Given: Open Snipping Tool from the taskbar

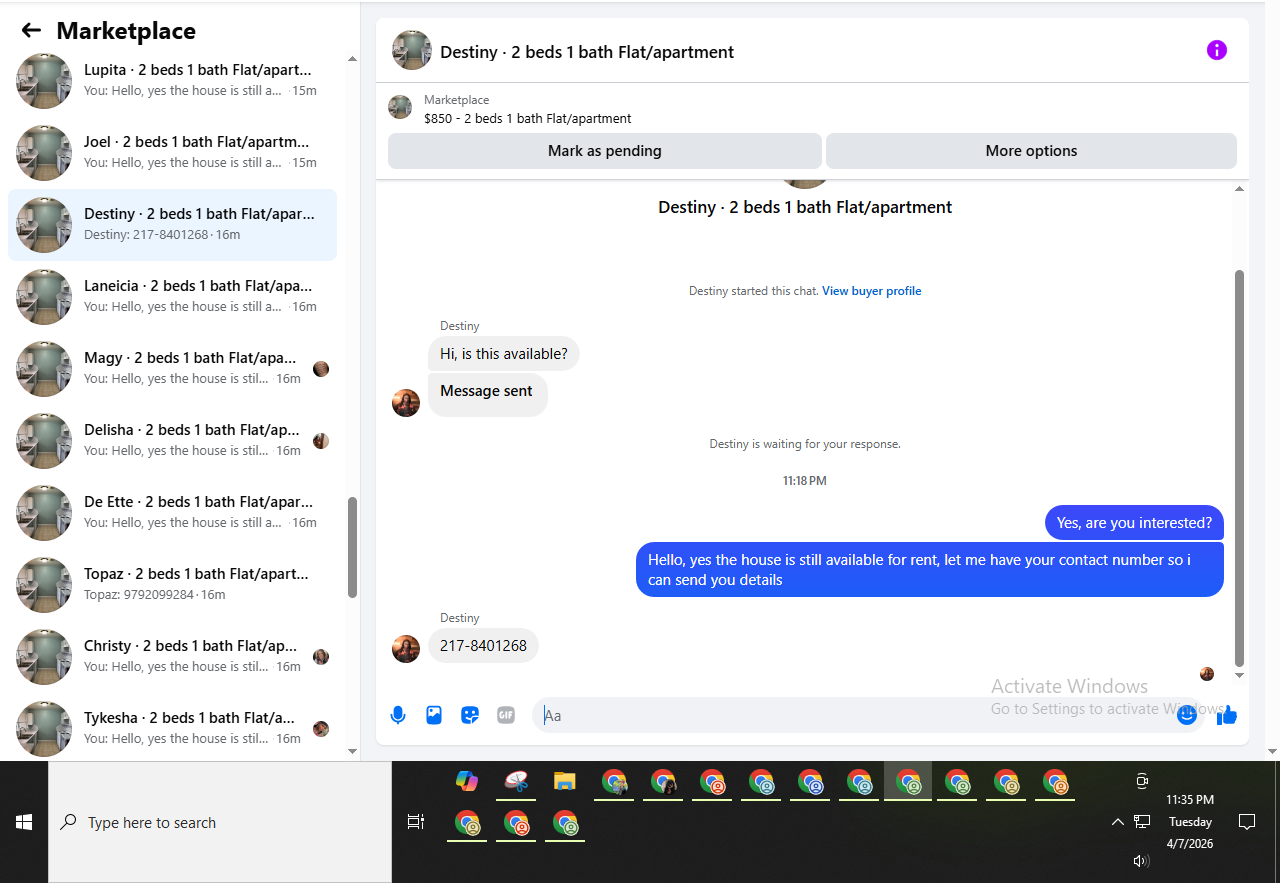Looking at the screenshot, I should click(x=516, y=781).
